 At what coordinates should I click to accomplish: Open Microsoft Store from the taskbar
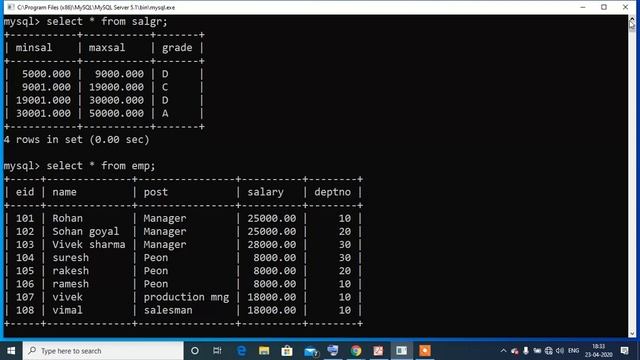coord(287,351)
